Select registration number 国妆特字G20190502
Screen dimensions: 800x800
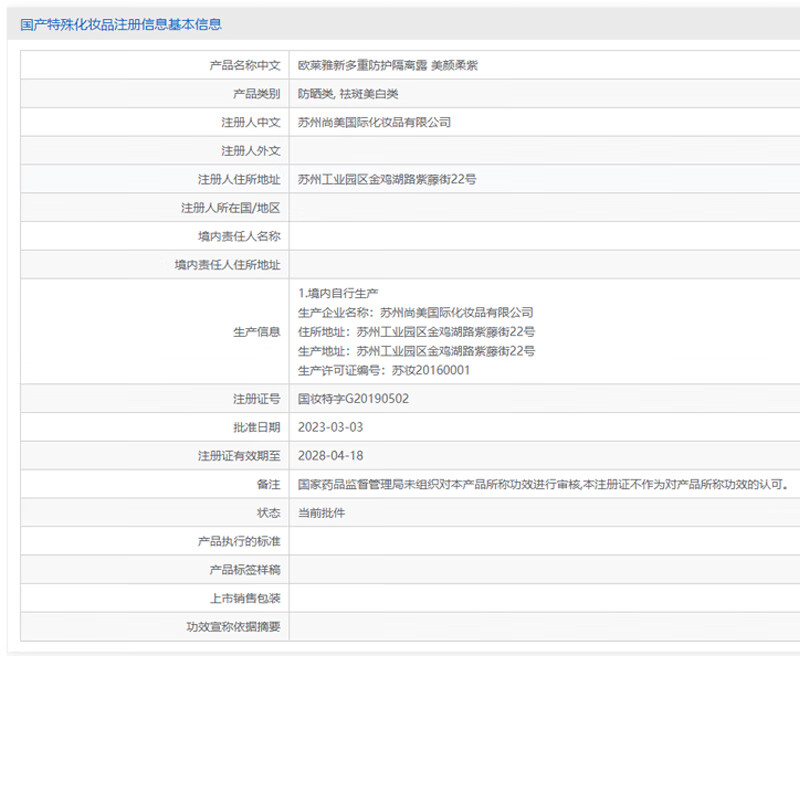tap(353, 399)
